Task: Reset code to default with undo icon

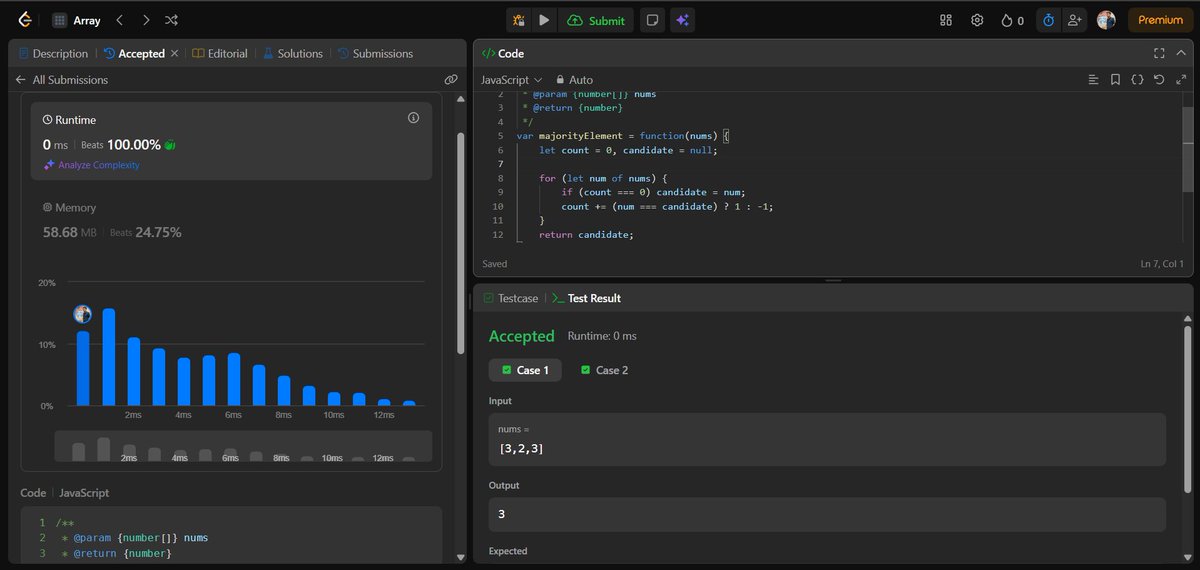Action: point(1158,79)
